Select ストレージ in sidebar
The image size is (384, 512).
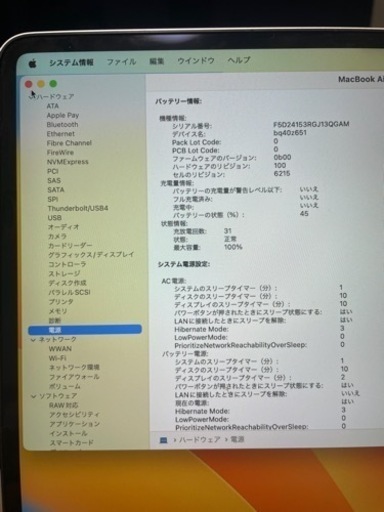click(x=64, y=274)
